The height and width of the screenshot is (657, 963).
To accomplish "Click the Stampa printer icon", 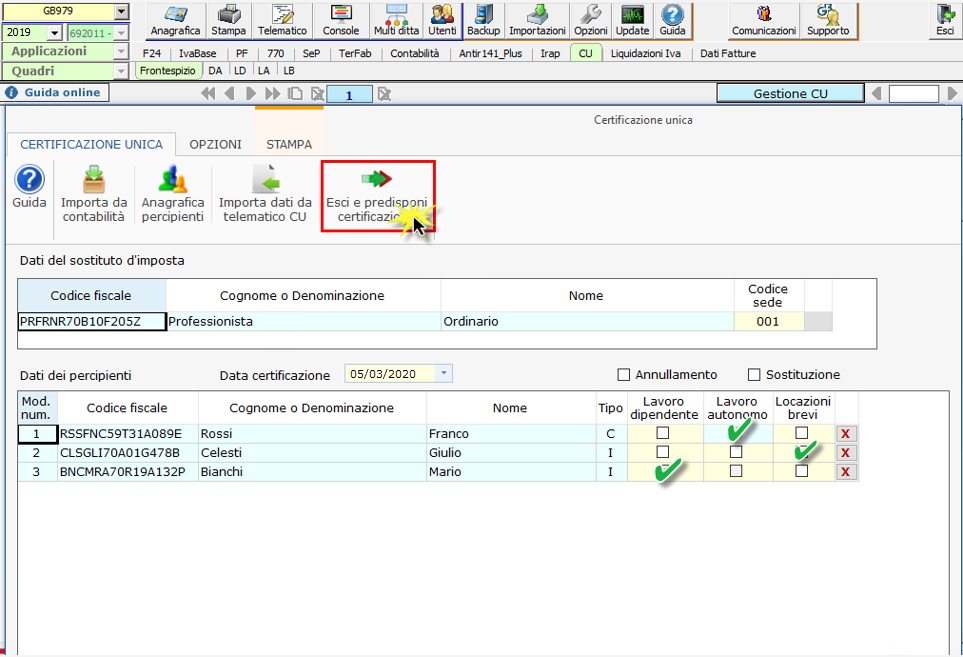I will 228,20.
